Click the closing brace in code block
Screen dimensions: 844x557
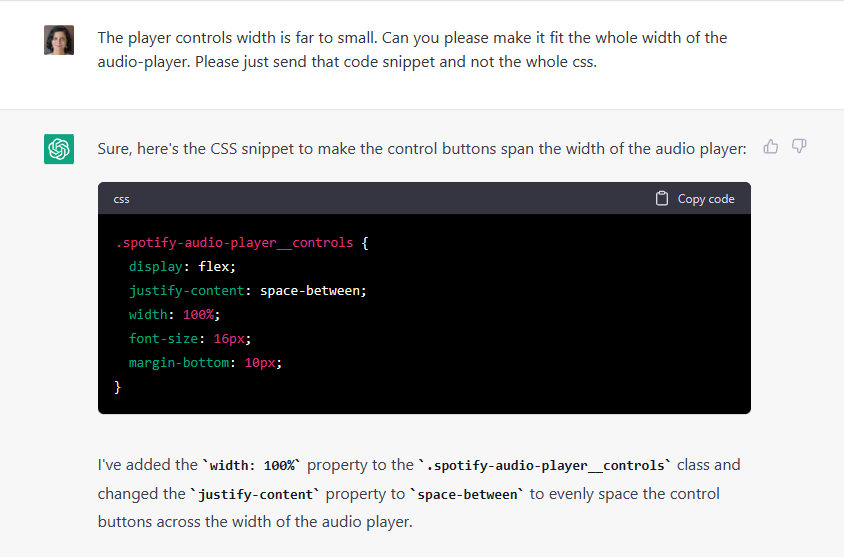(118, 387)
